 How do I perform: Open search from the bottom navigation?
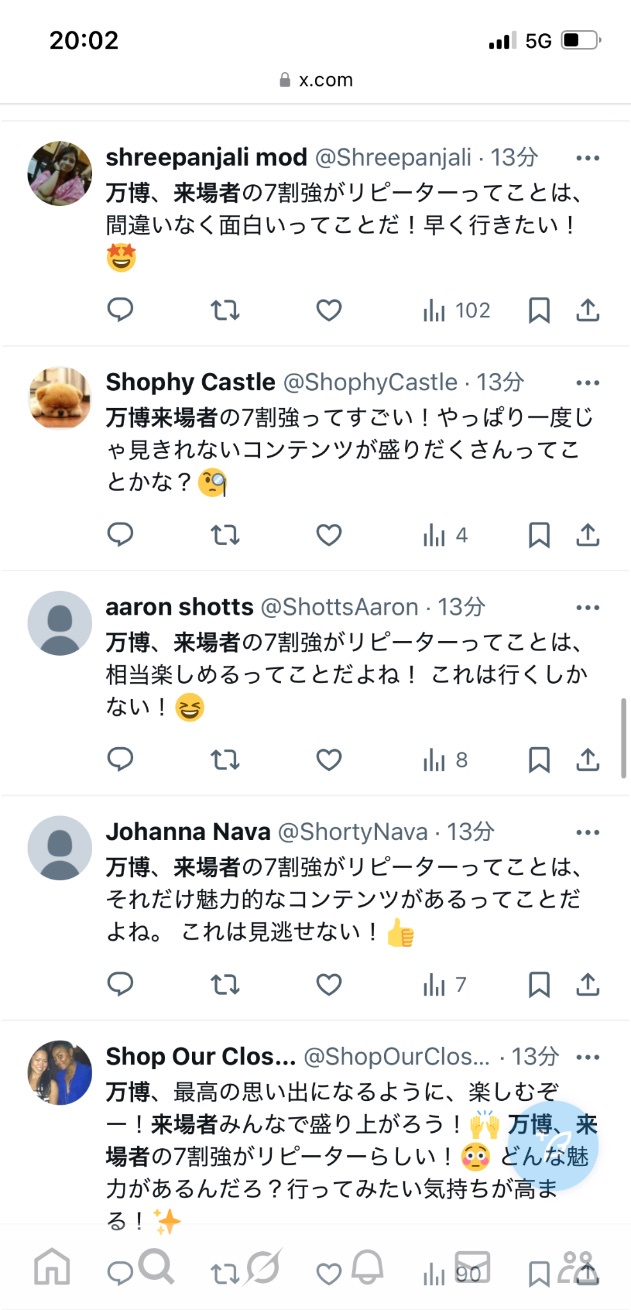coord(156,1267)
